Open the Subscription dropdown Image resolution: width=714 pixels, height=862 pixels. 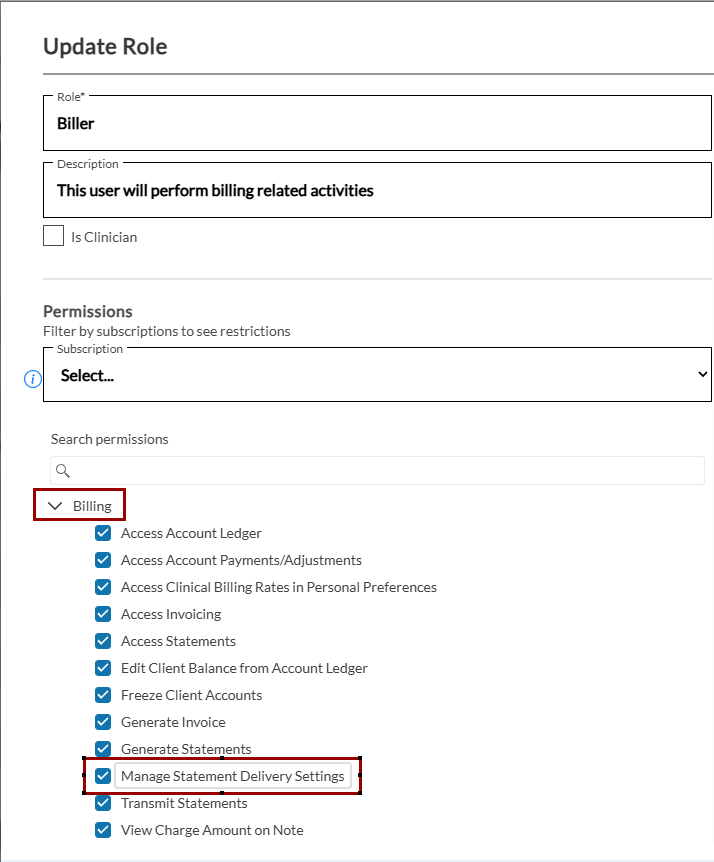pyautogui.click(x=377, y=376)
